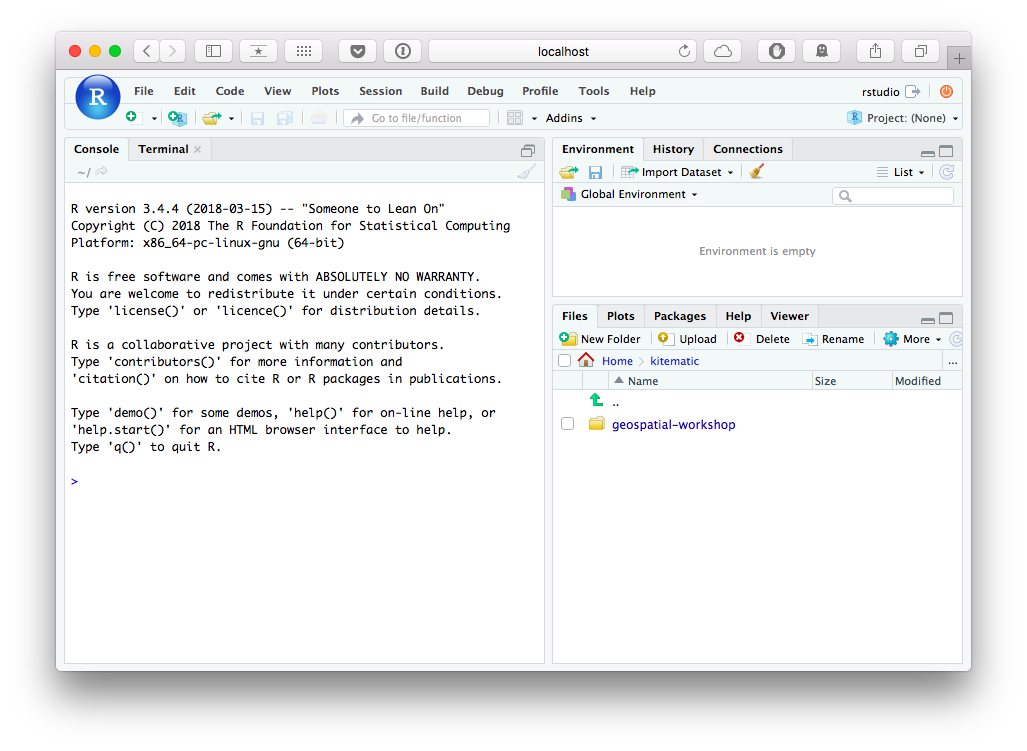The width and height of the screenshot is (1027, 751).
Task: Open the Project: (None) dropdown
Action: (x=903, y=118)
